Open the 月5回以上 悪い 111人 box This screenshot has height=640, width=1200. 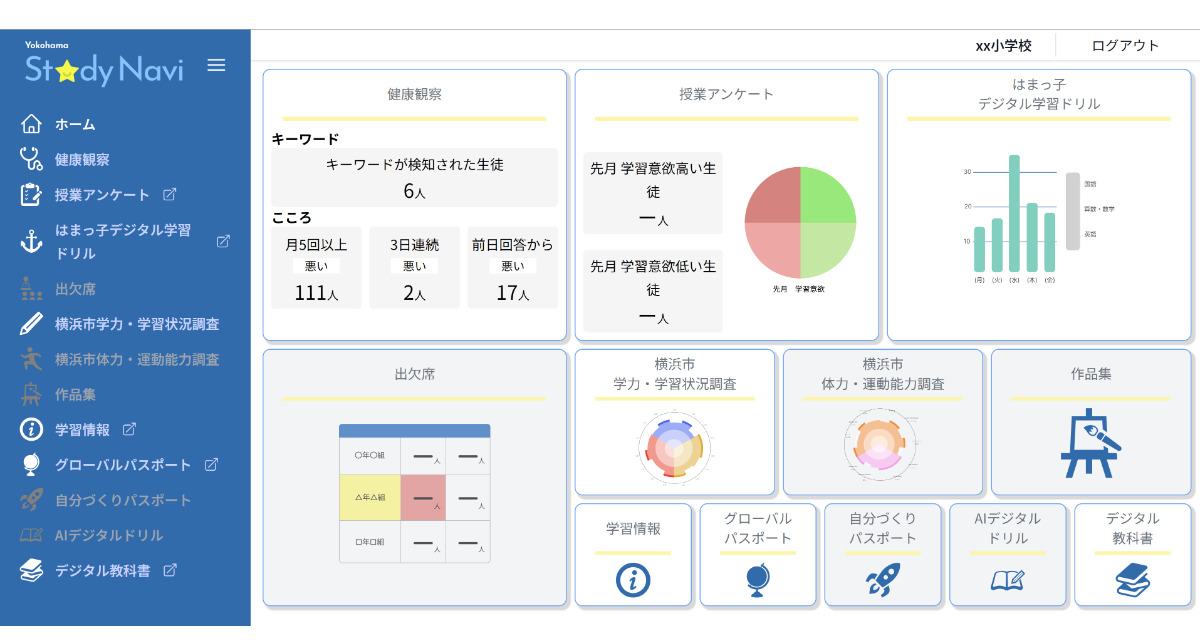(x=316, y=267)
